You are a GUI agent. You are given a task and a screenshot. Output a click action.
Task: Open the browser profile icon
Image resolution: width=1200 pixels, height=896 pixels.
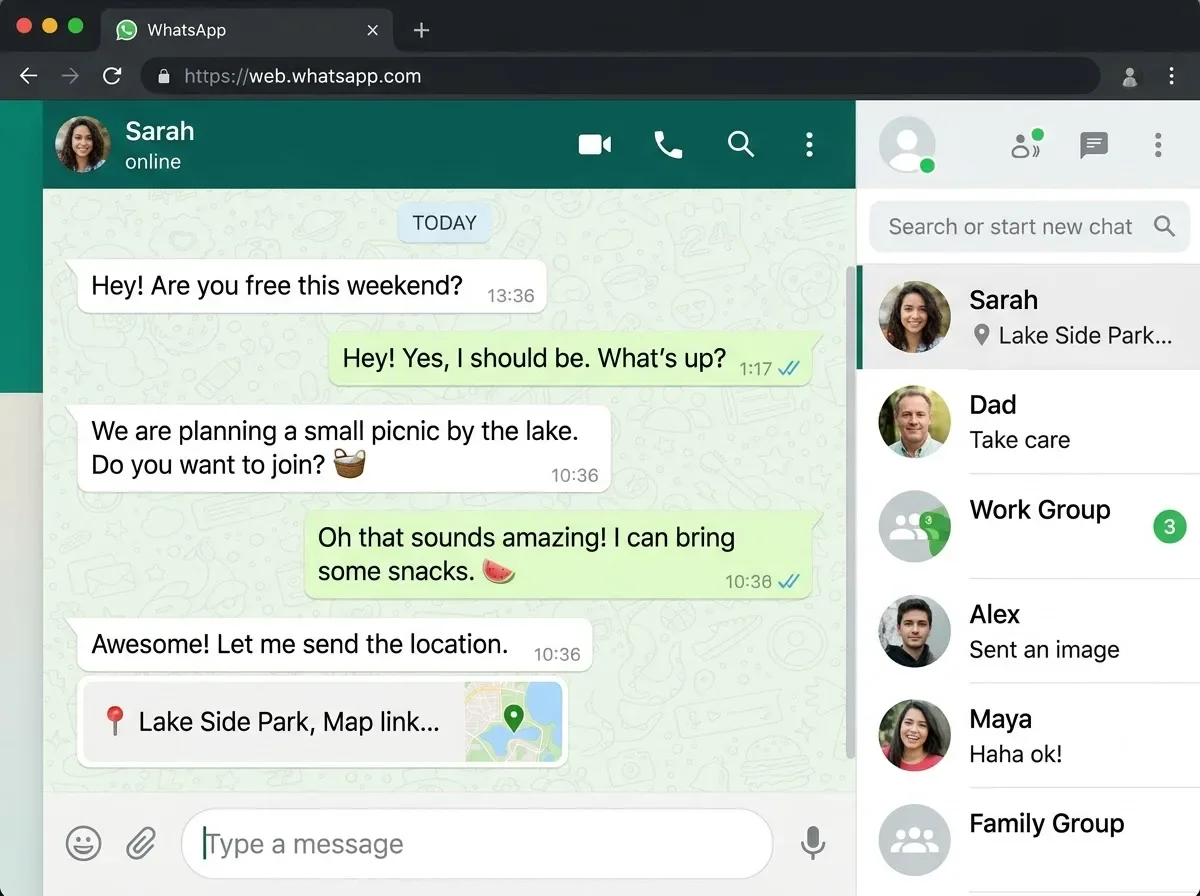point(1130,76)
